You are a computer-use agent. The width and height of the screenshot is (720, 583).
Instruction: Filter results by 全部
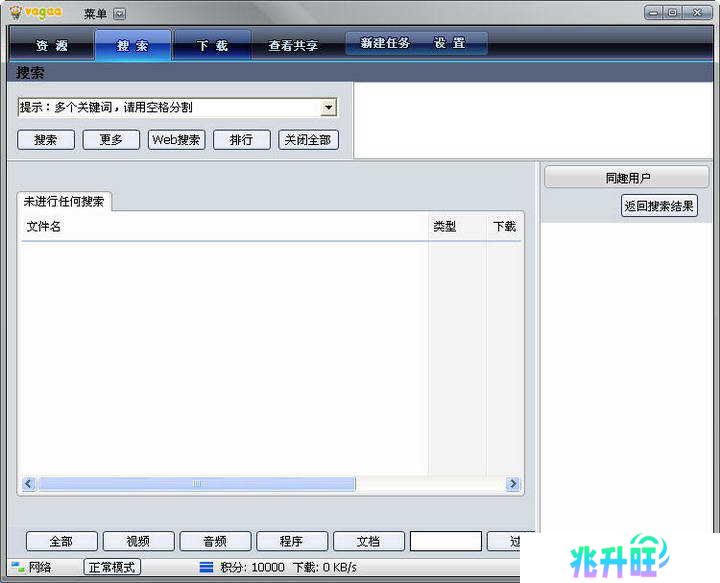tap(62, 541)
